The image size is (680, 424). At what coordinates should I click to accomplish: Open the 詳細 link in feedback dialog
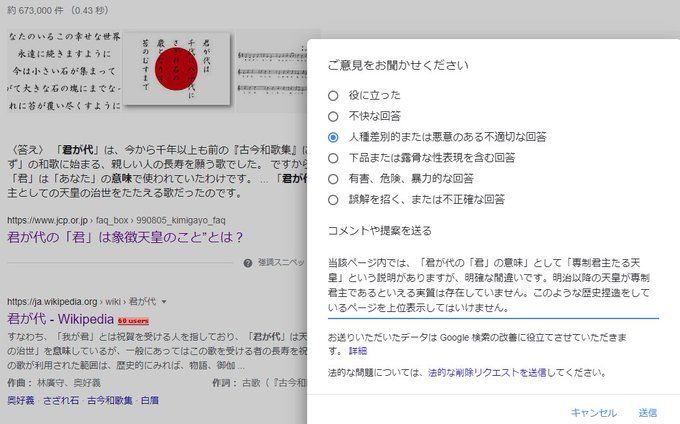[x=358, y=351]
